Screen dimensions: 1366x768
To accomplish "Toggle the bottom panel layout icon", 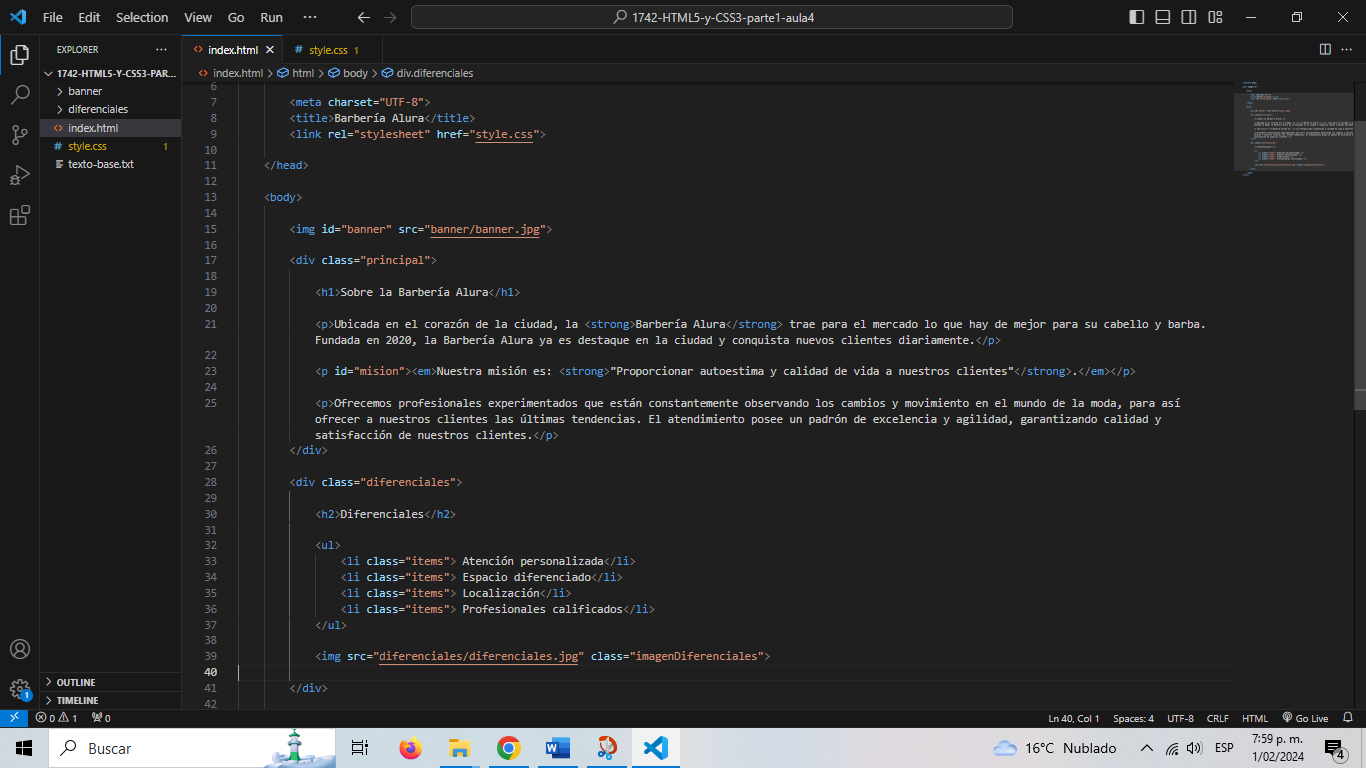I will (x=1163, y=17).
